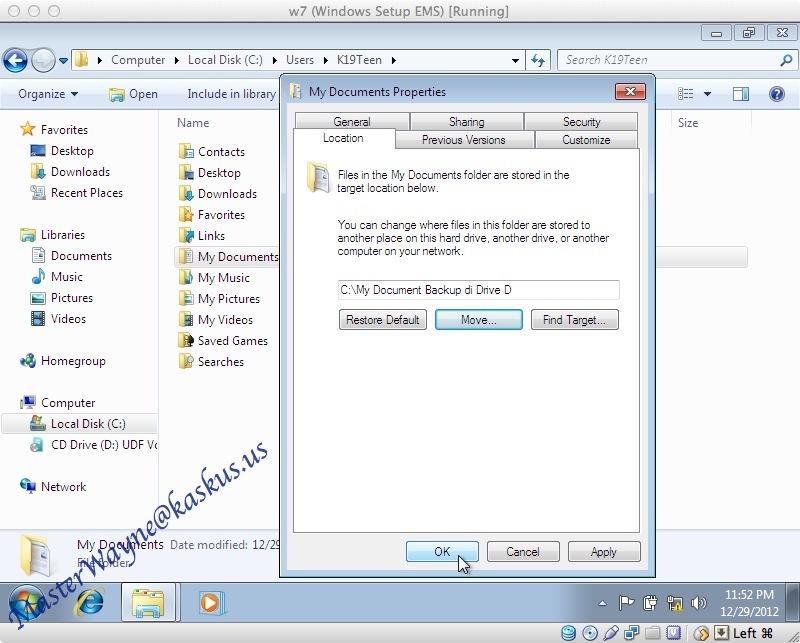Open Recent Places in the sidebar
This screenshot has height=643, width=800.
tap(87, 192)
